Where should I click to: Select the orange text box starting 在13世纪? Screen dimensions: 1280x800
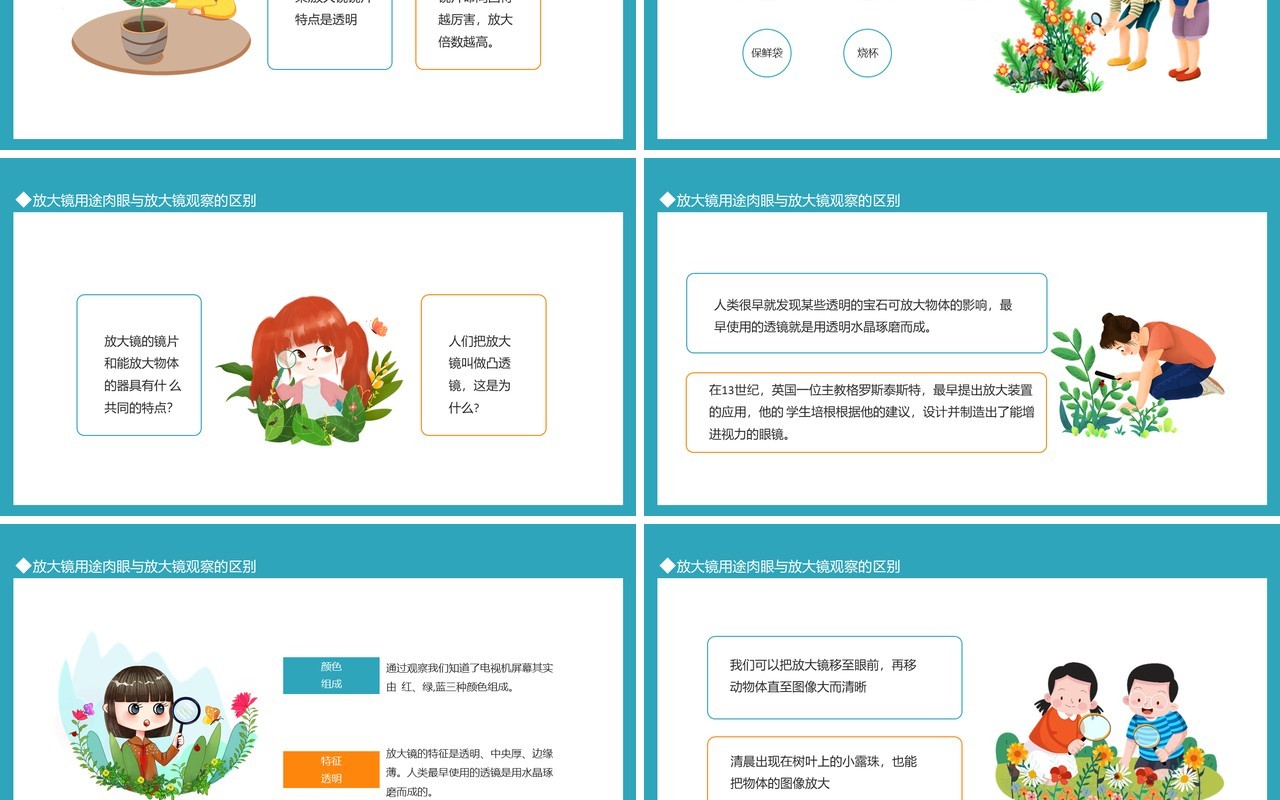867,412
